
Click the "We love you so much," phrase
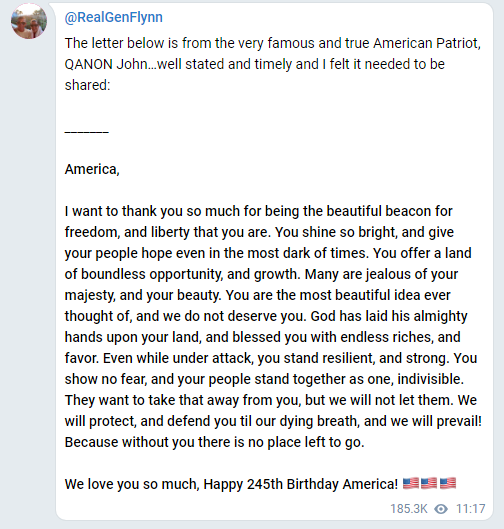(132, 484)
